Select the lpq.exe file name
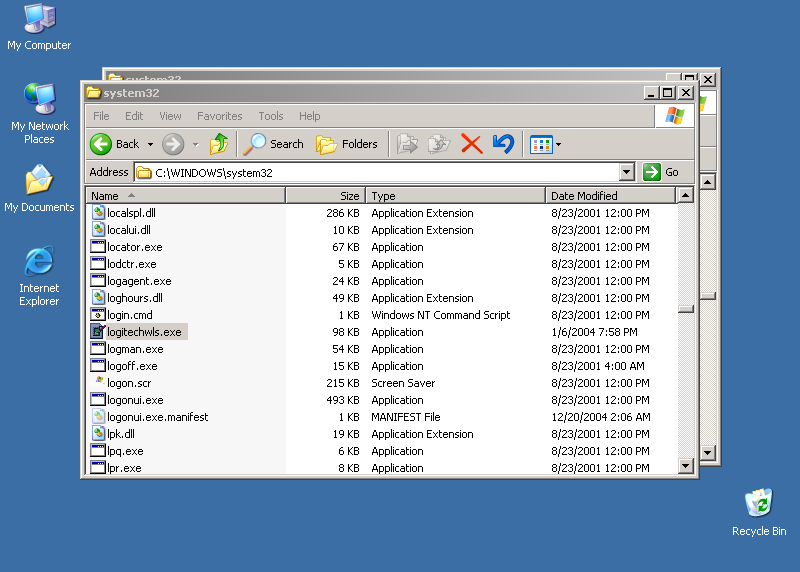 [x=125, y=451]
